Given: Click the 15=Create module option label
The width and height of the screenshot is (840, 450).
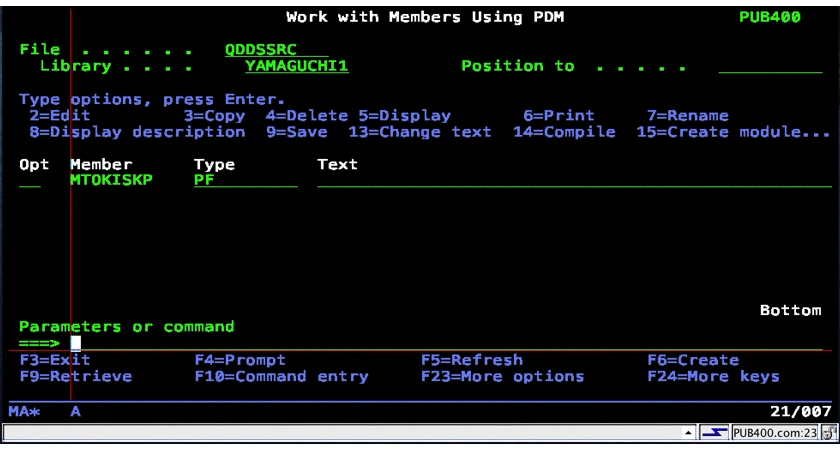Looking at the screenshot, I should pyautogui.click(x=733, y=132).
